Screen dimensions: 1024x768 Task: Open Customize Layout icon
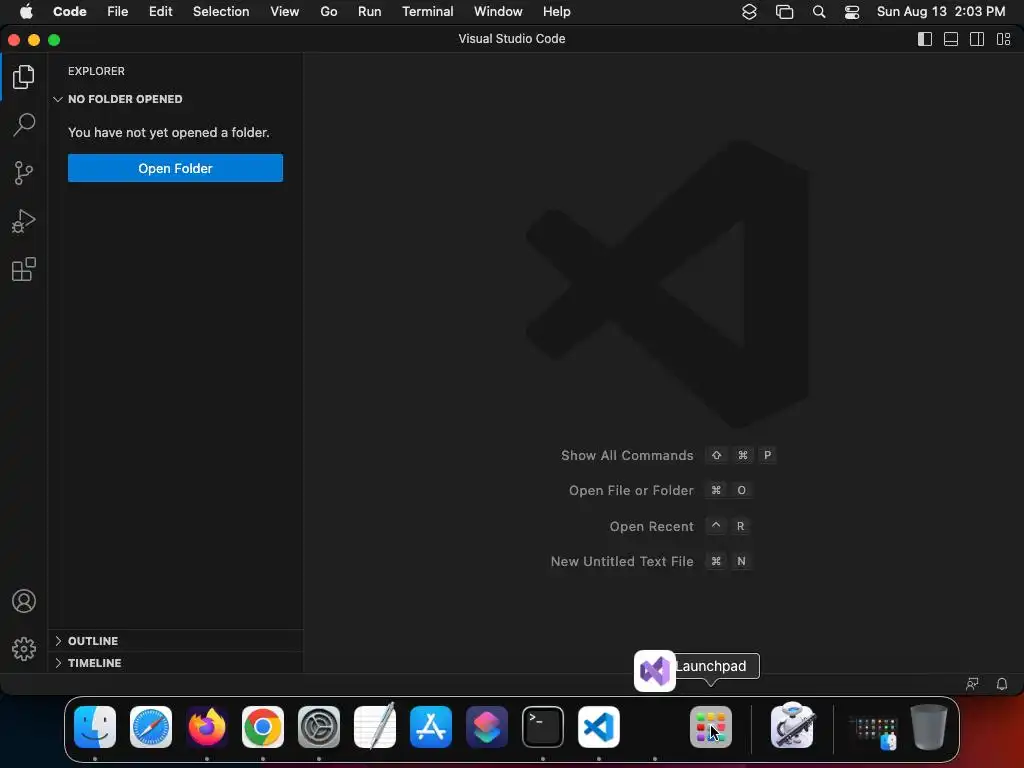[1004, 39]
